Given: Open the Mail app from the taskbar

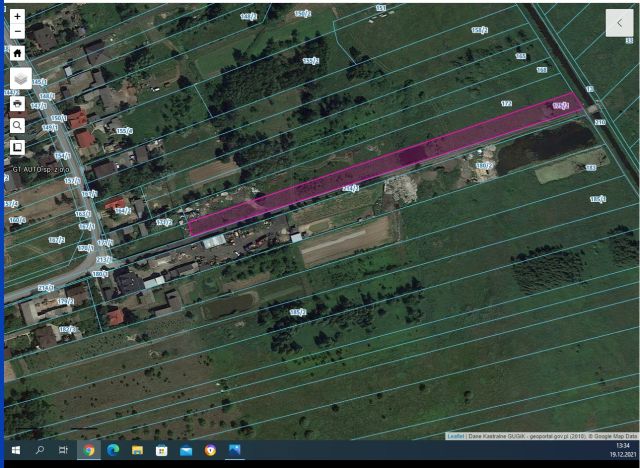Looking at the screenshot, I should pos(186,450).
